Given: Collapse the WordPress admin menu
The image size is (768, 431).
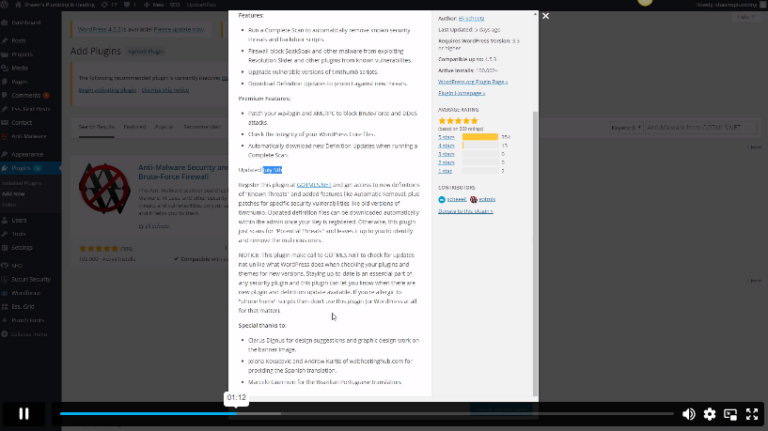Looking at the screenshot, I should click(28, 334).
